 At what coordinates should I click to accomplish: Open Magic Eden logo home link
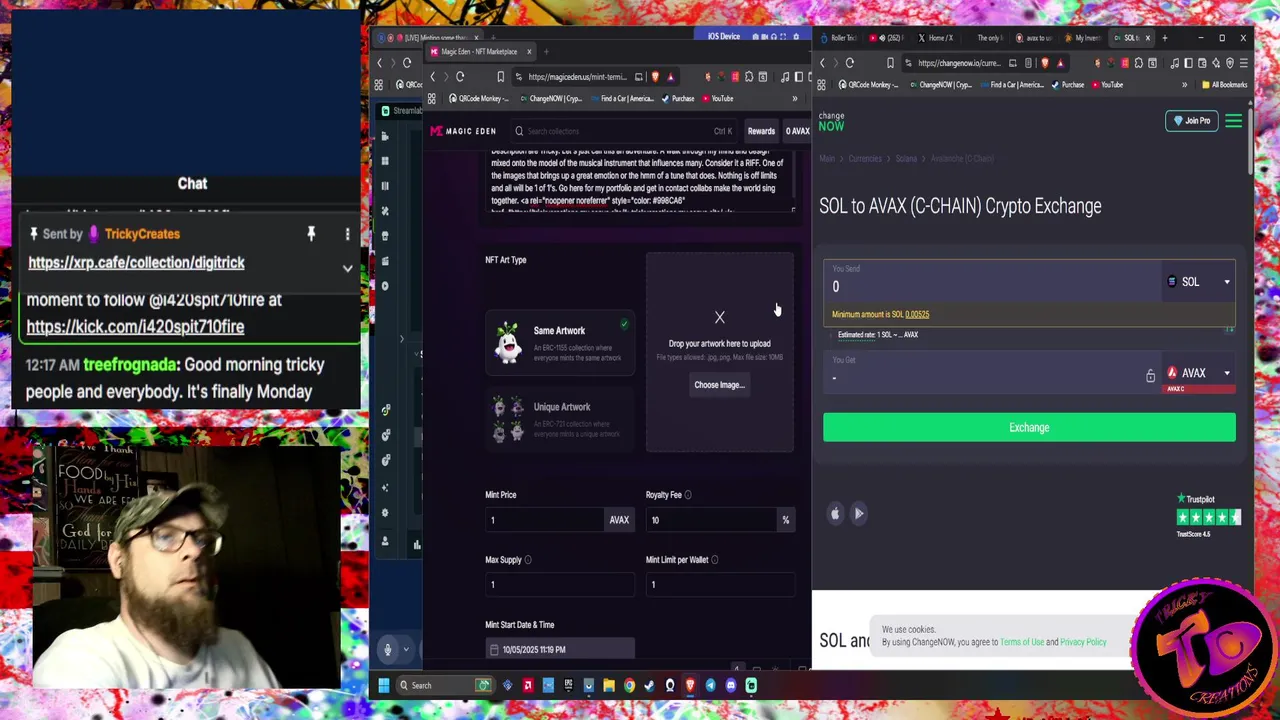pyautogui.click(x=463, y=131)
